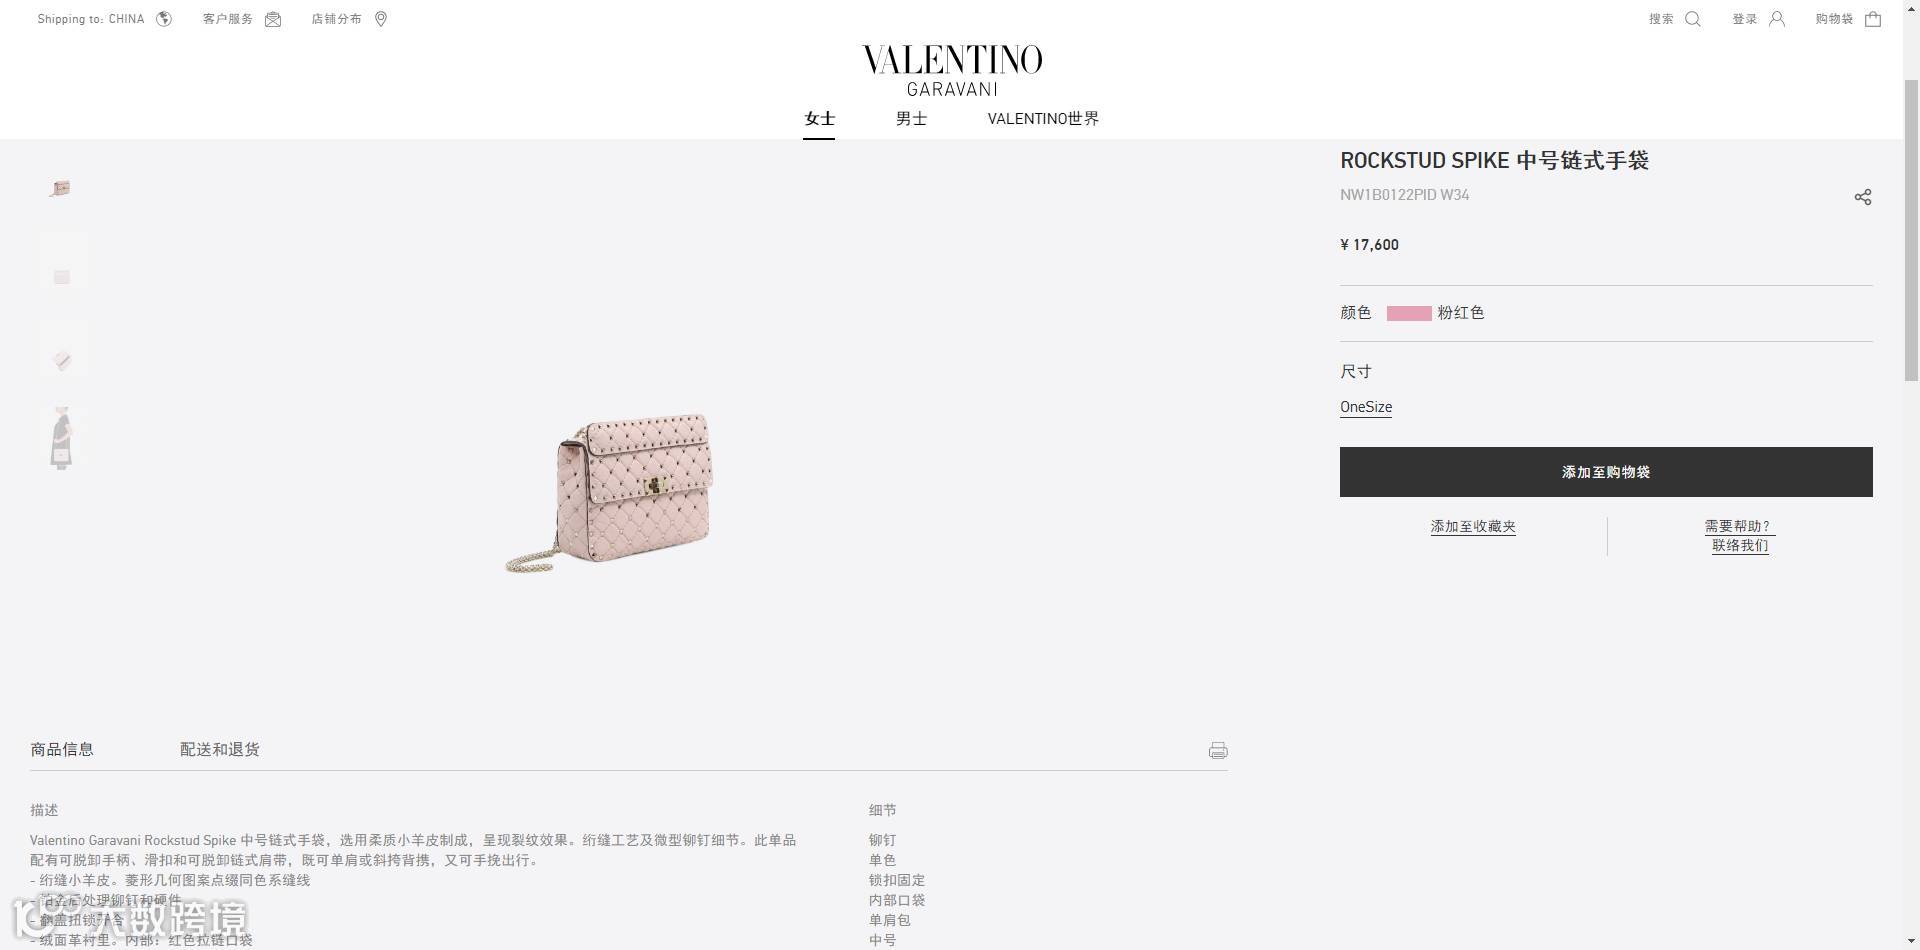This screenshot has height=950, width=1920.
Task: Click the share icon beside product code
Action: pyautogui.click(x=1863, y=197)
